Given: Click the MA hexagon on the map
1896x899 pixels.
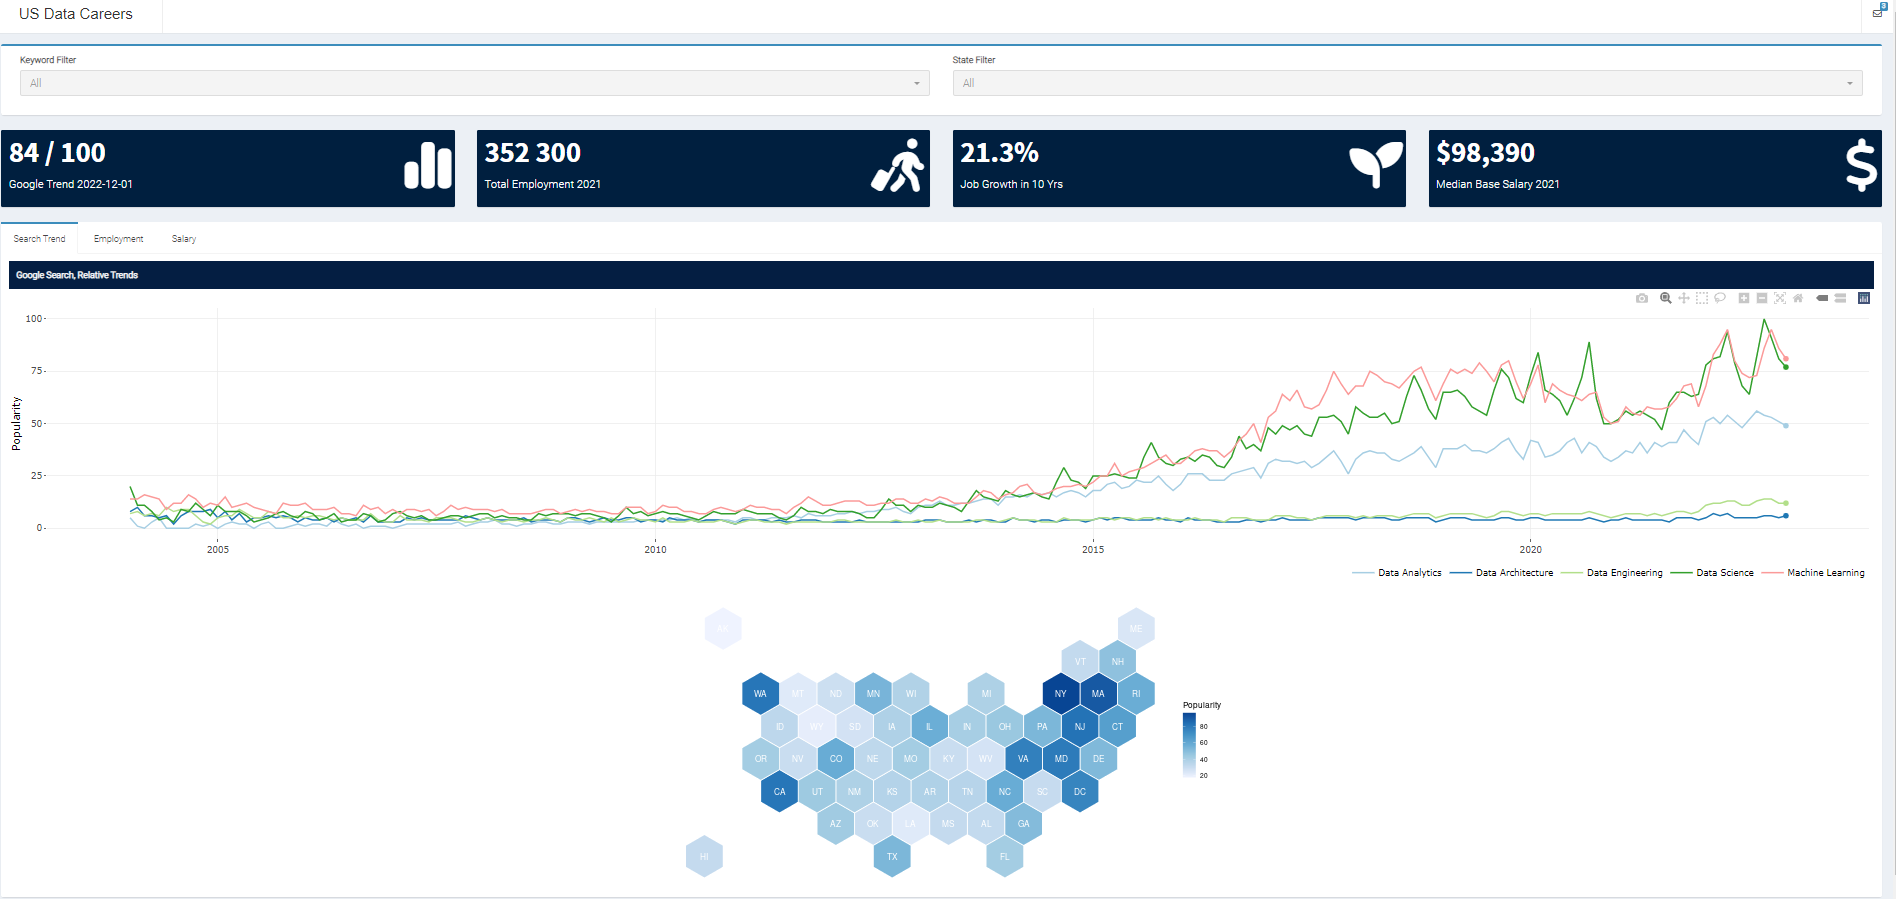Looking at the screenshot, I should [x=1098, y=694].
